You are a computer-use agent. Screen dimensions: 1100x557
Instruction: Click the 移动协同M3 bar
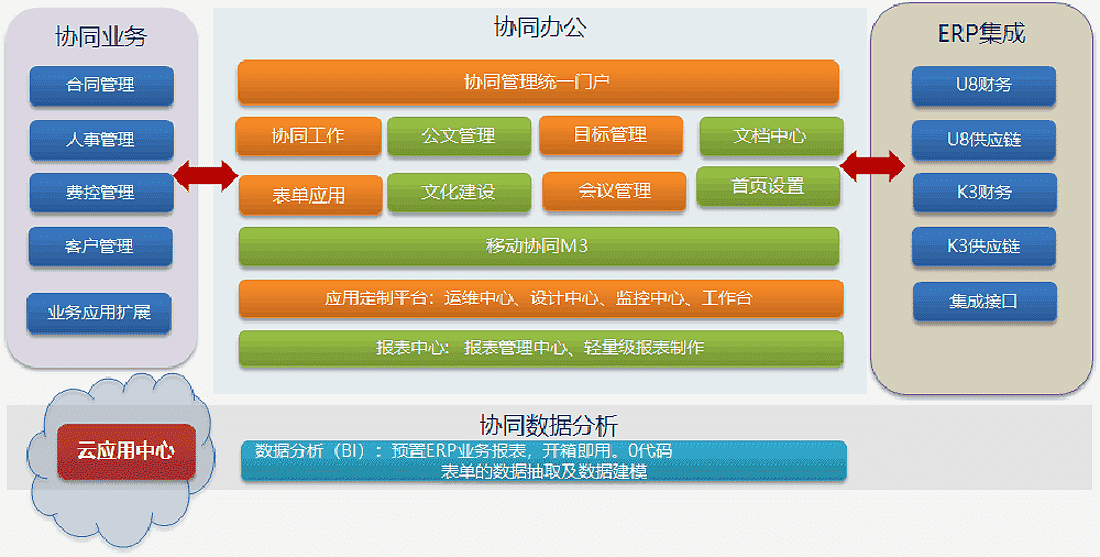click(x=537, y=246)
